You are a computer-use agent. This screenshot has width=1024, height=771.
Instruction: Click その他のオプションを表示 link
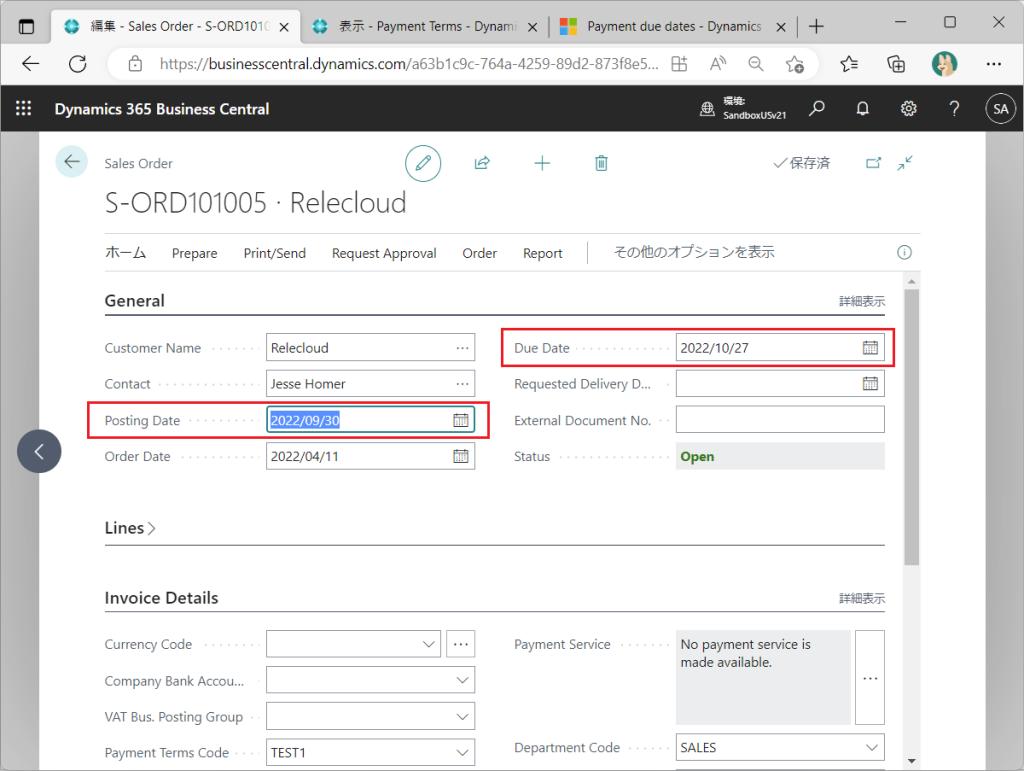tap(693, 253)
